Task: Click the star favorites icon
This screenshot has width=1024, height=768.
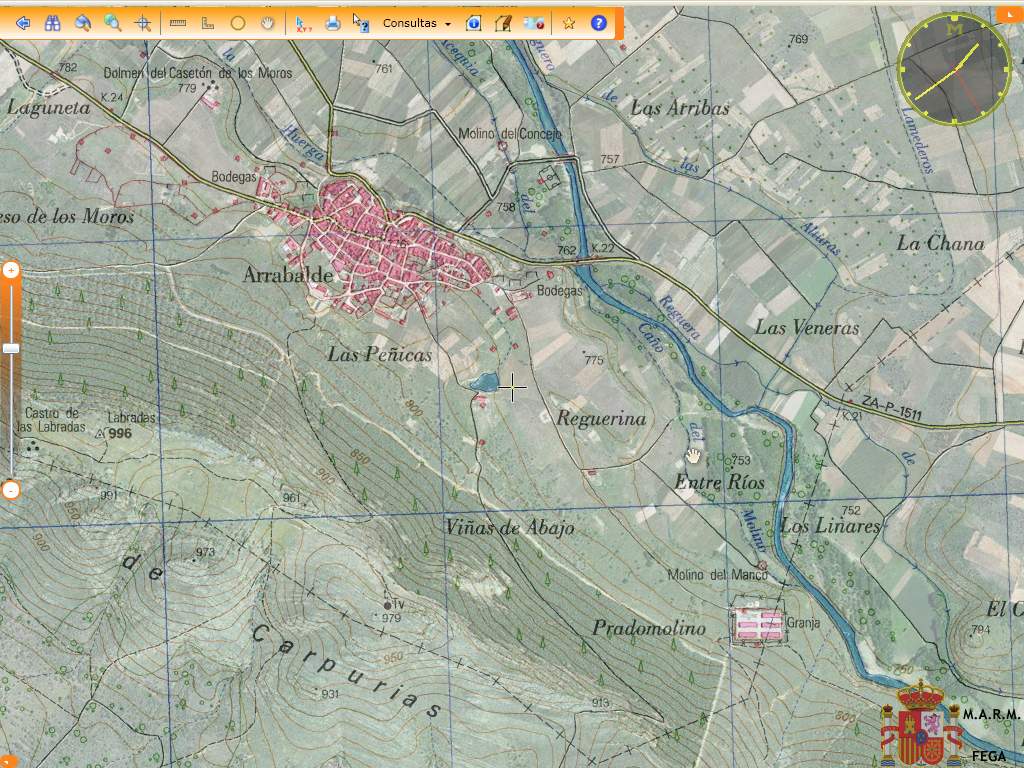Action: pos(569,23)
